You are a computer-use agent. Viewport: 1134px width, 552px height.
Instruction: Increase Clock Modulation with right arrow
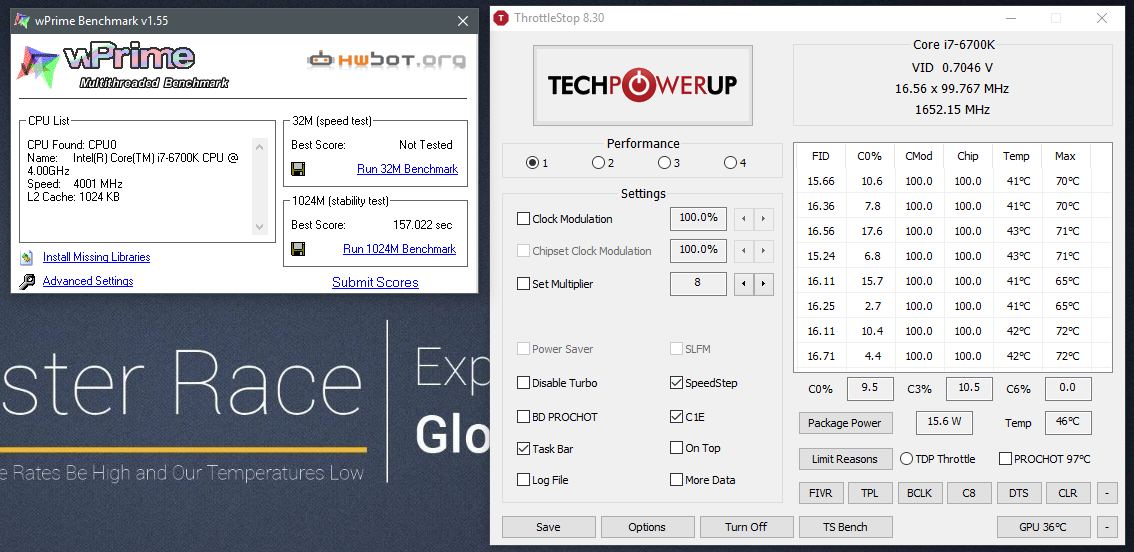coord(763,219)
